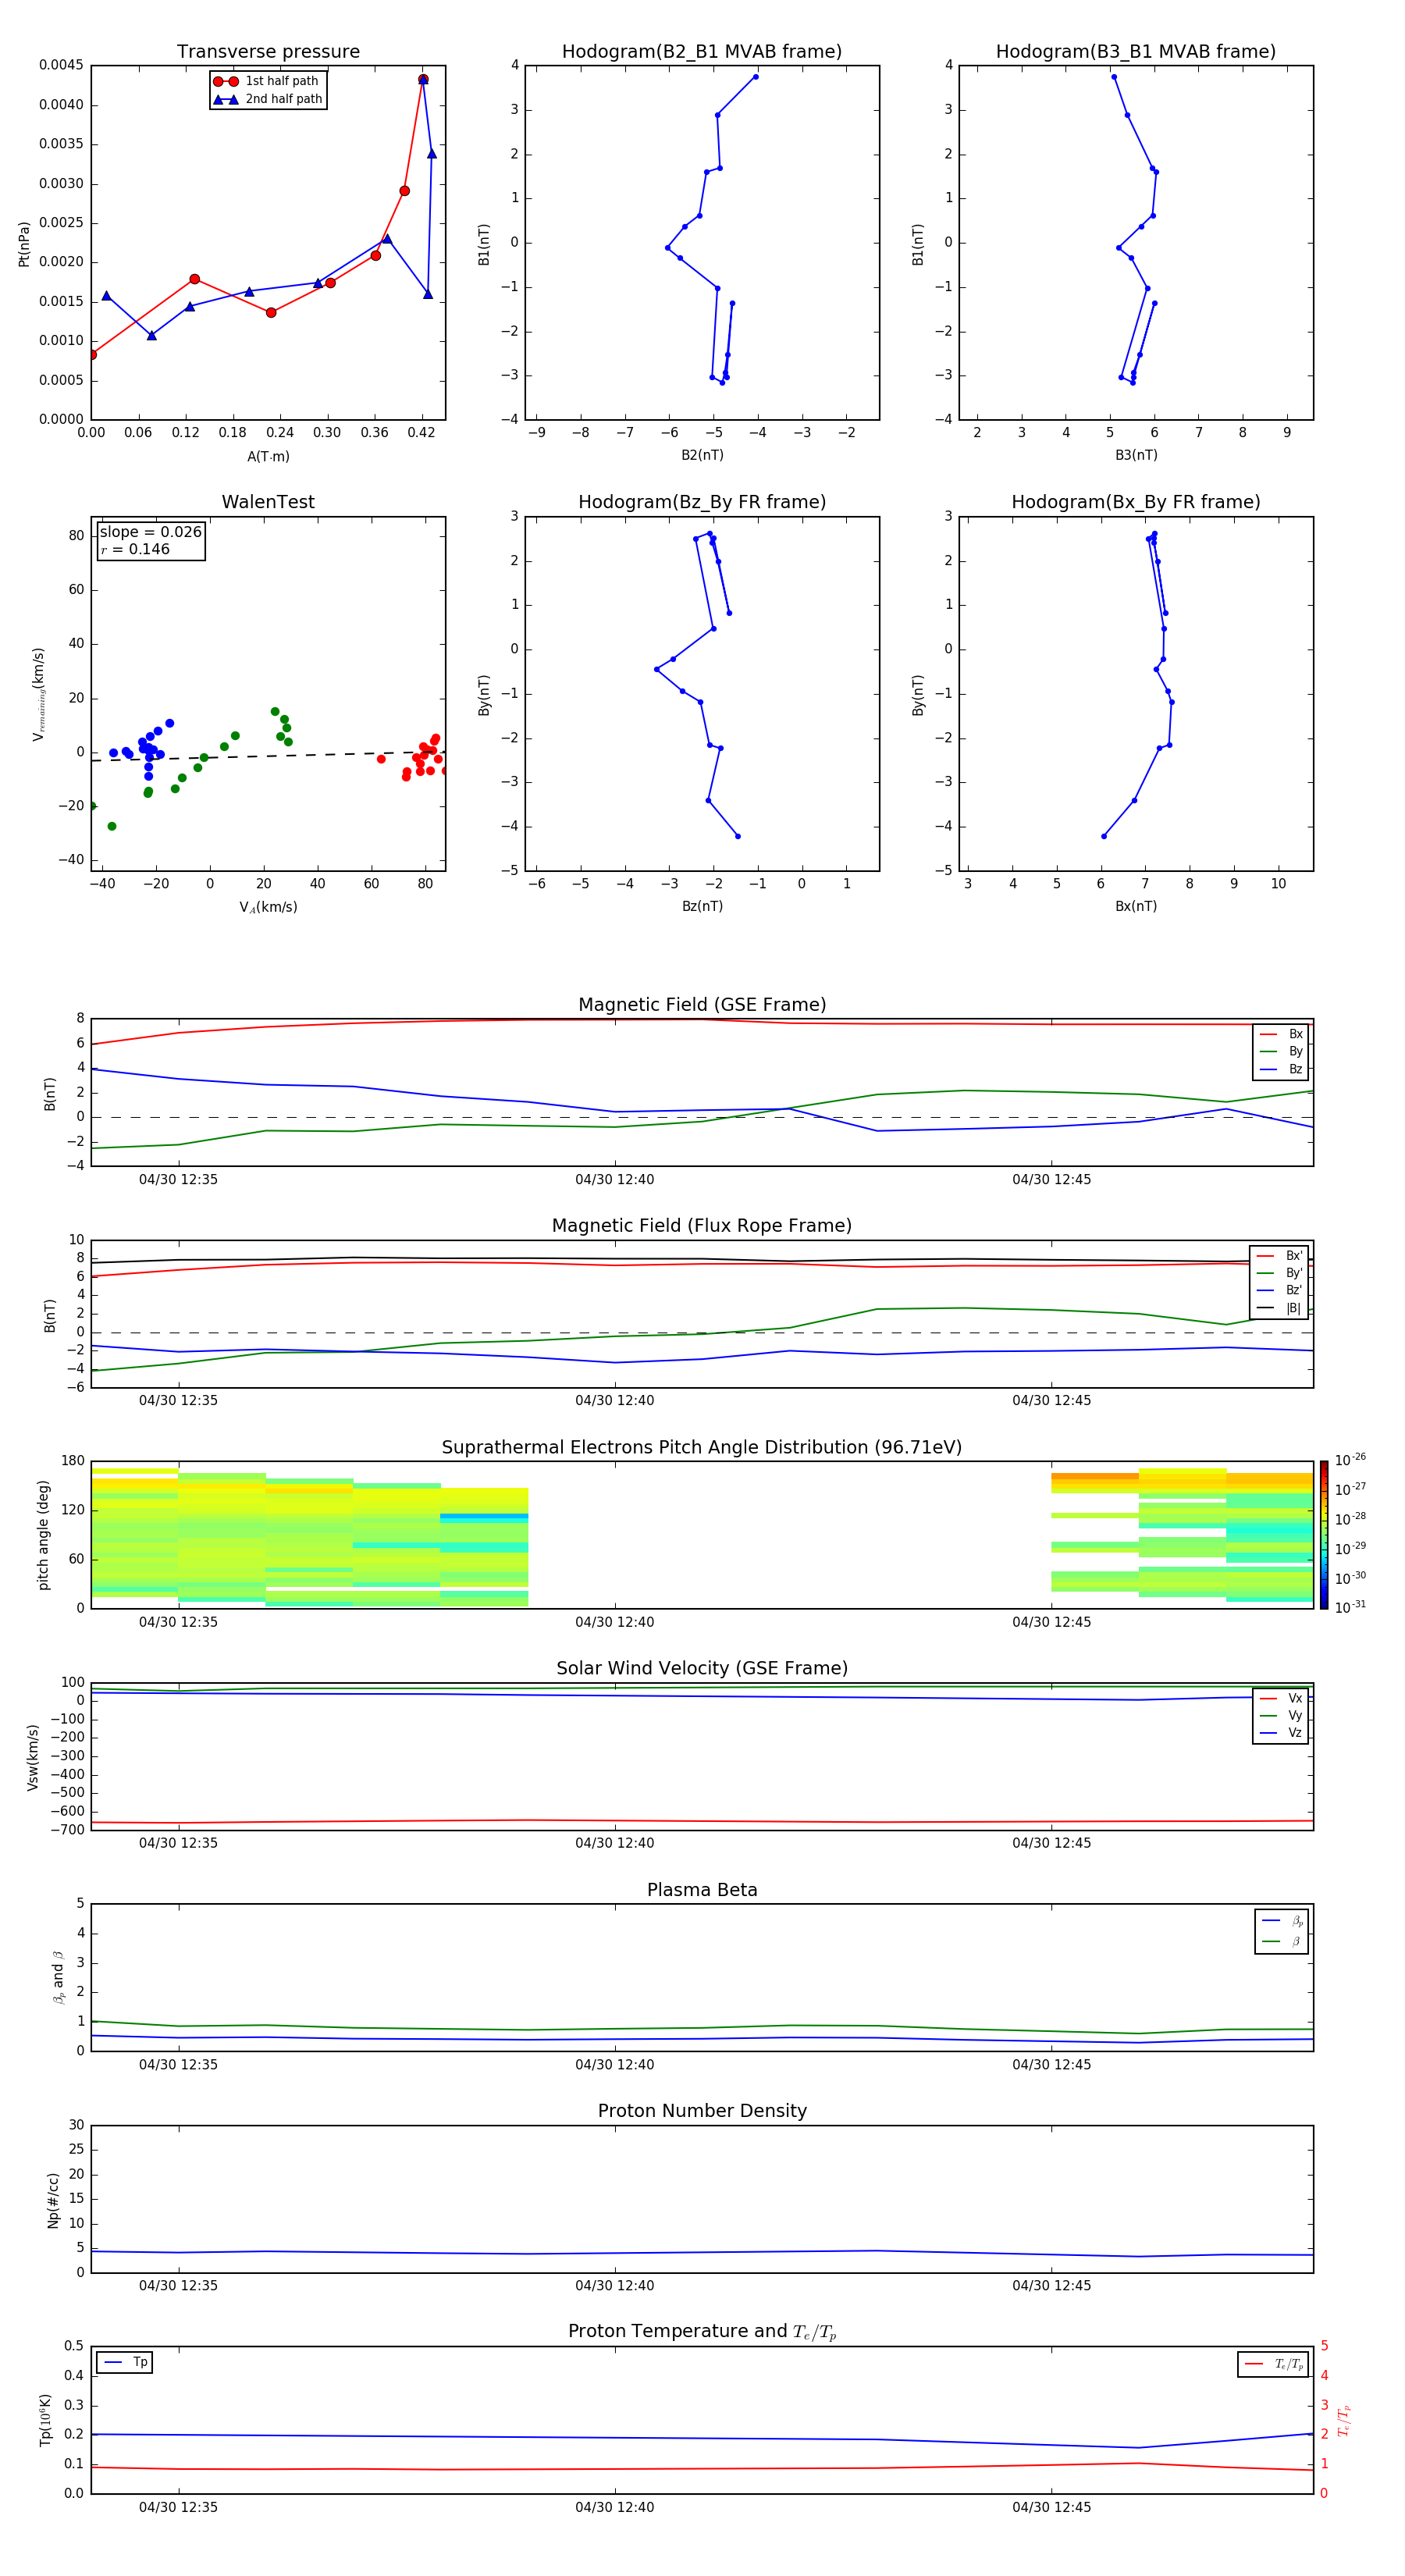Click the 'WalenTest' plot title
1405x2576 pixels.
268,502
